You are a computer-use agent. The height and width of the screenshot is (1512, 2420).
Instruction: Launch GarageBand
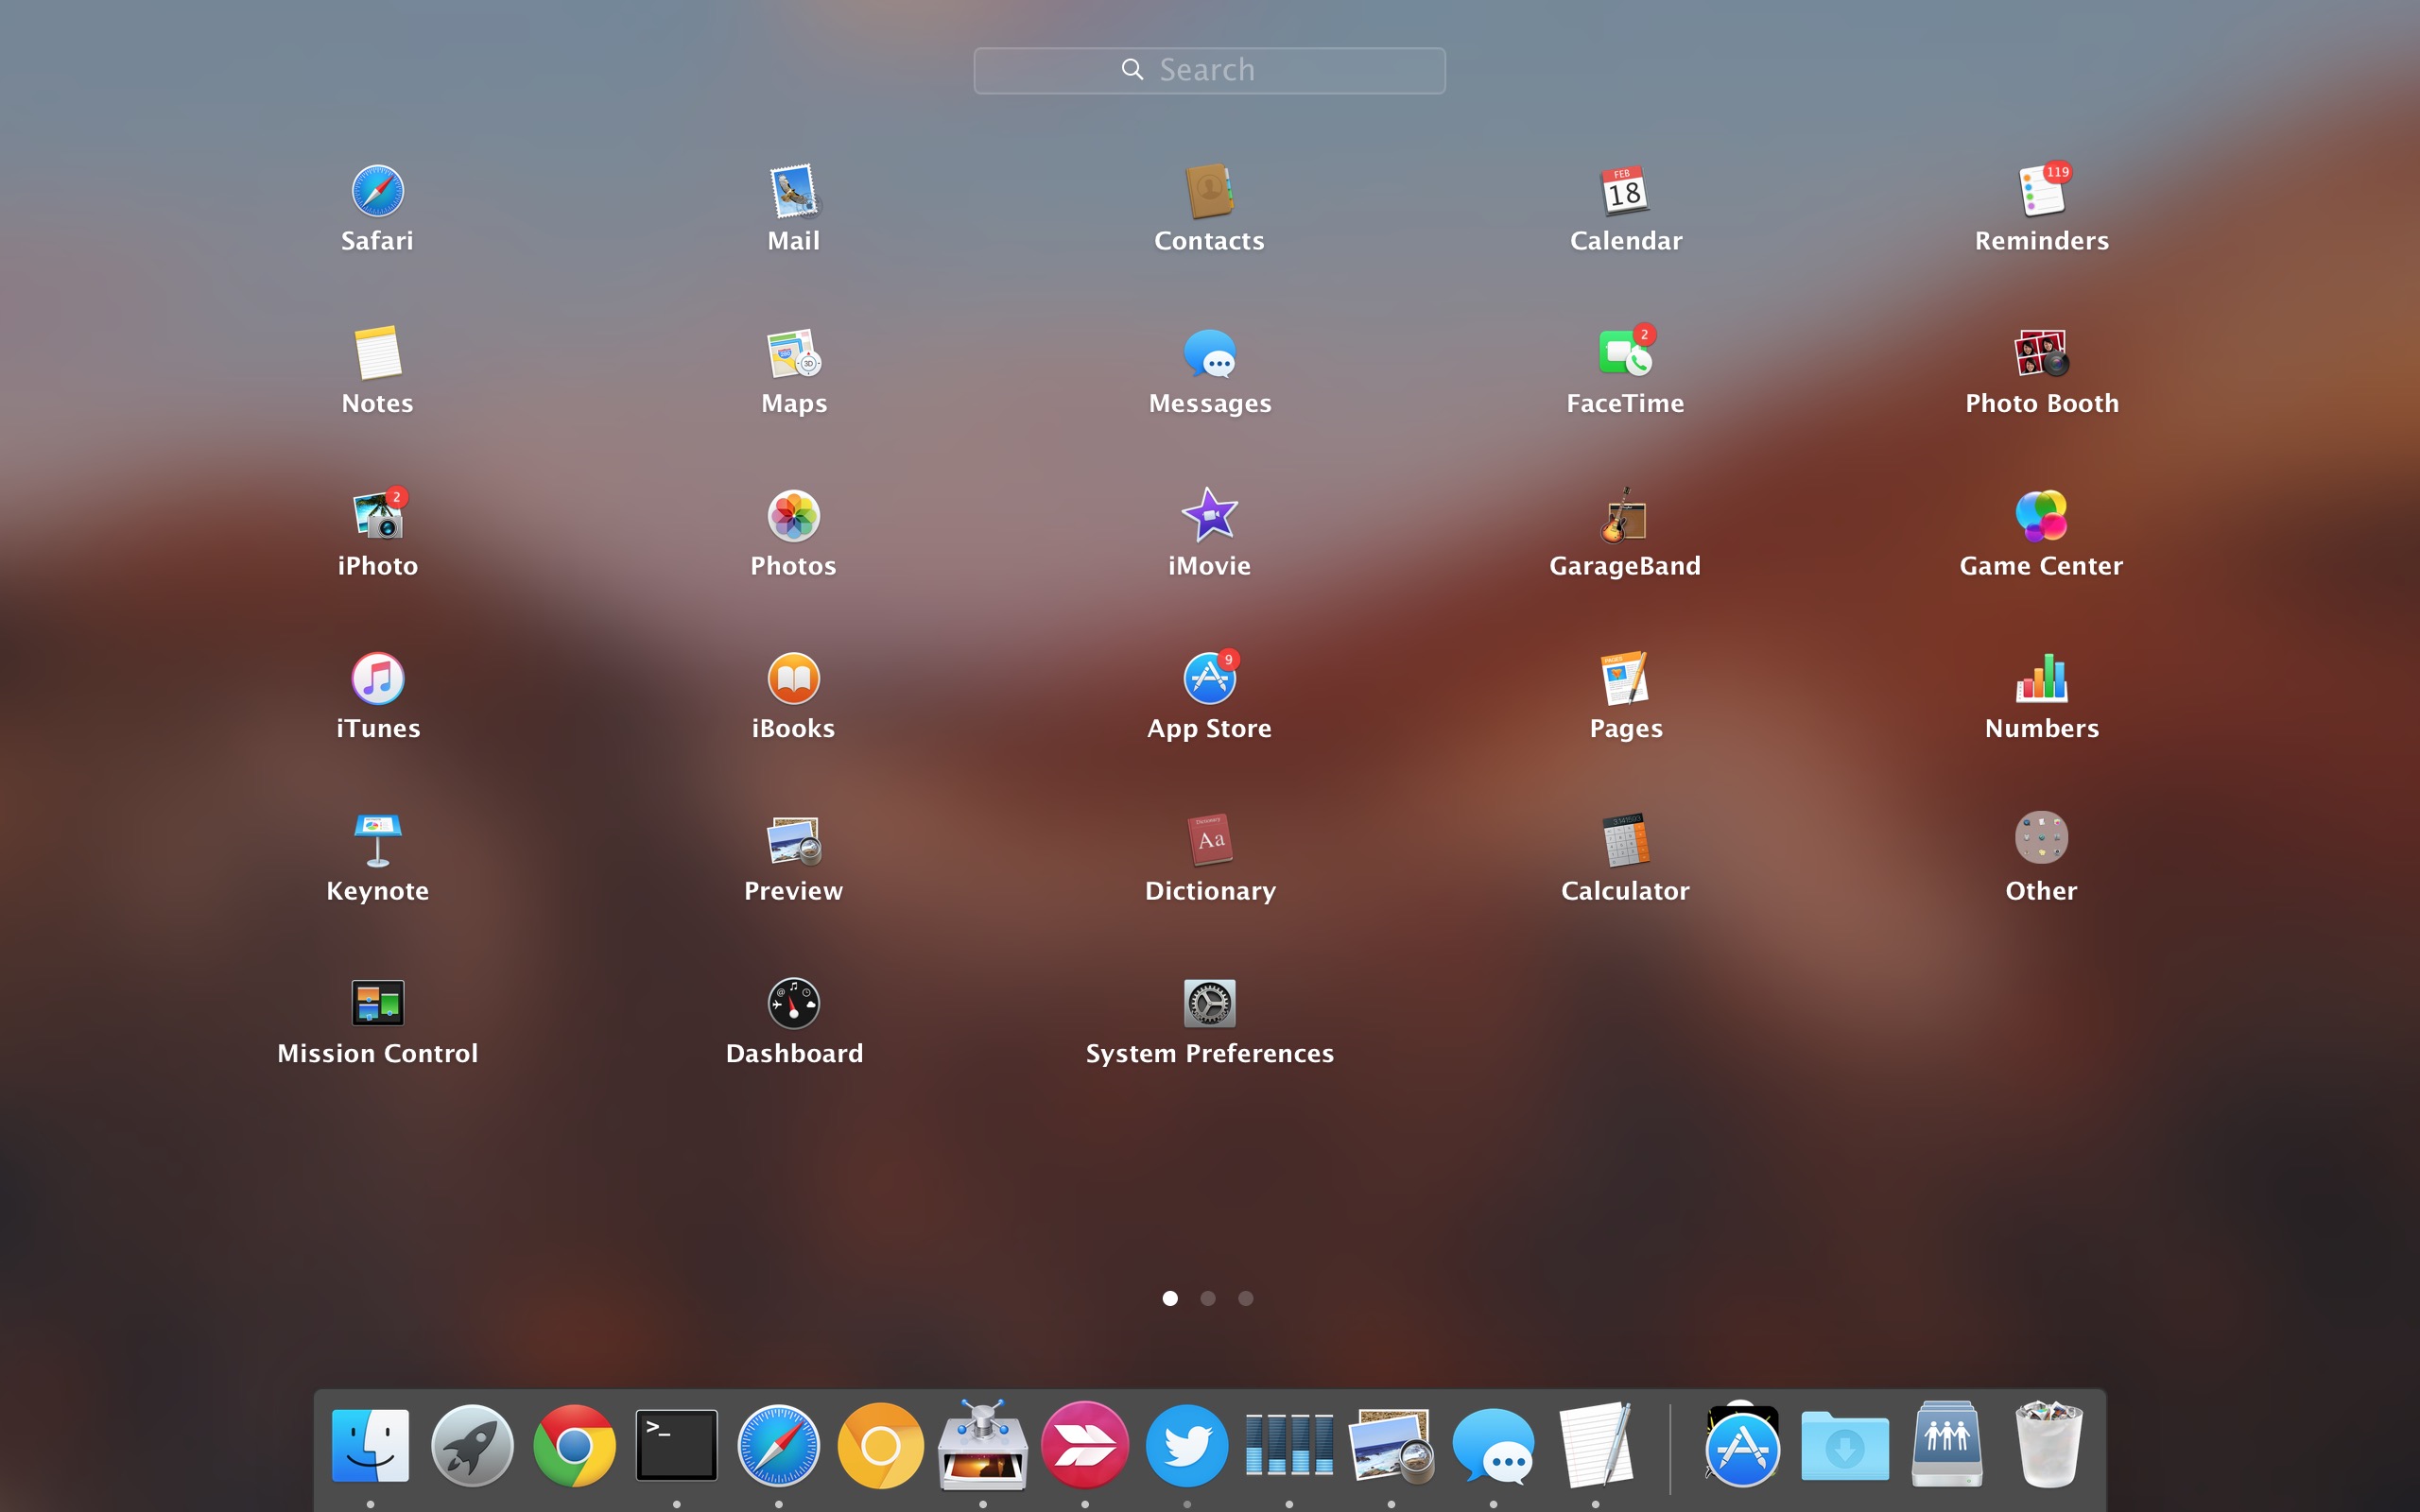point(1624,515)
